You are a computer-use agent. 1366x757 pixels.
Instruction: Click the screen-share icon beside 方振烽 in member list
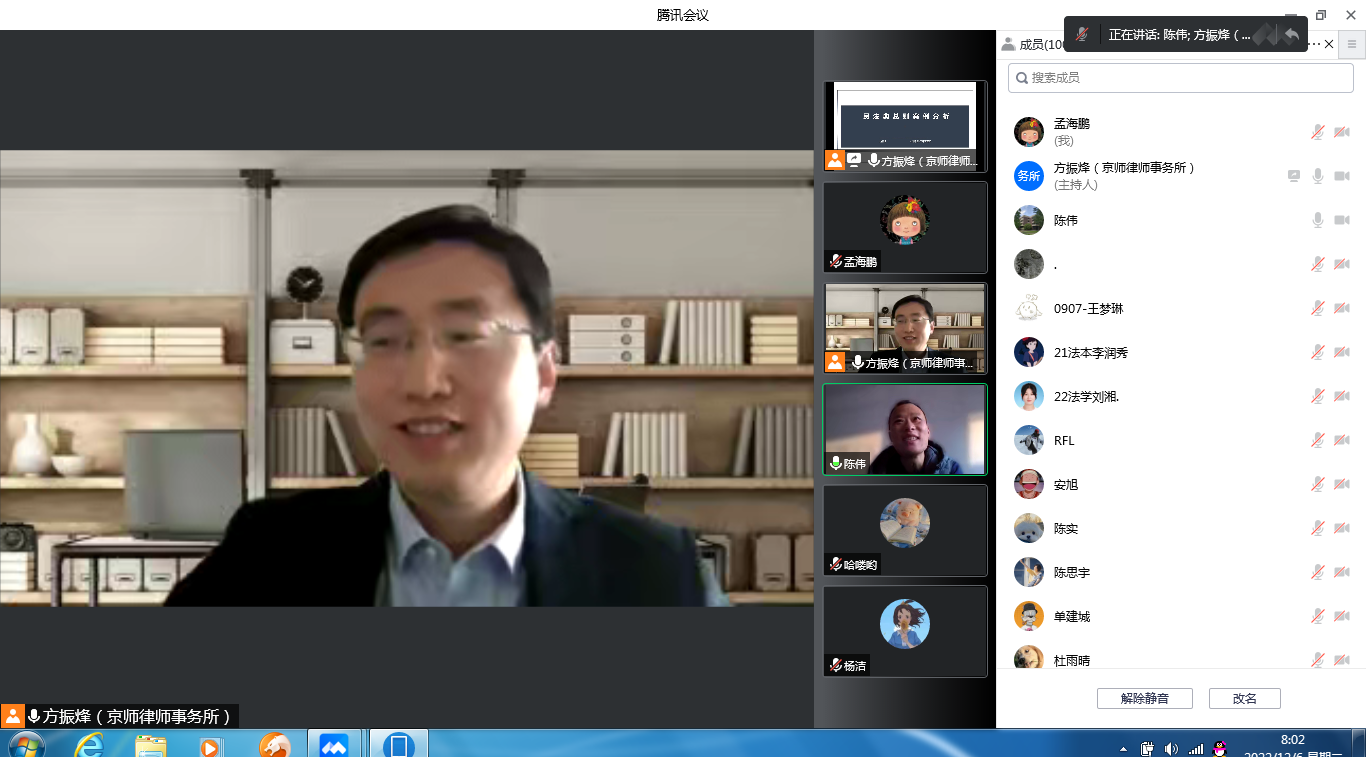tap(1294, 176)
